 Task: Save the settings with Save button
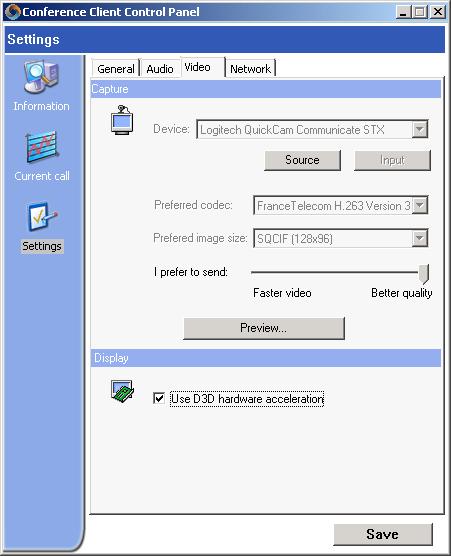click(x=383, y=534)
